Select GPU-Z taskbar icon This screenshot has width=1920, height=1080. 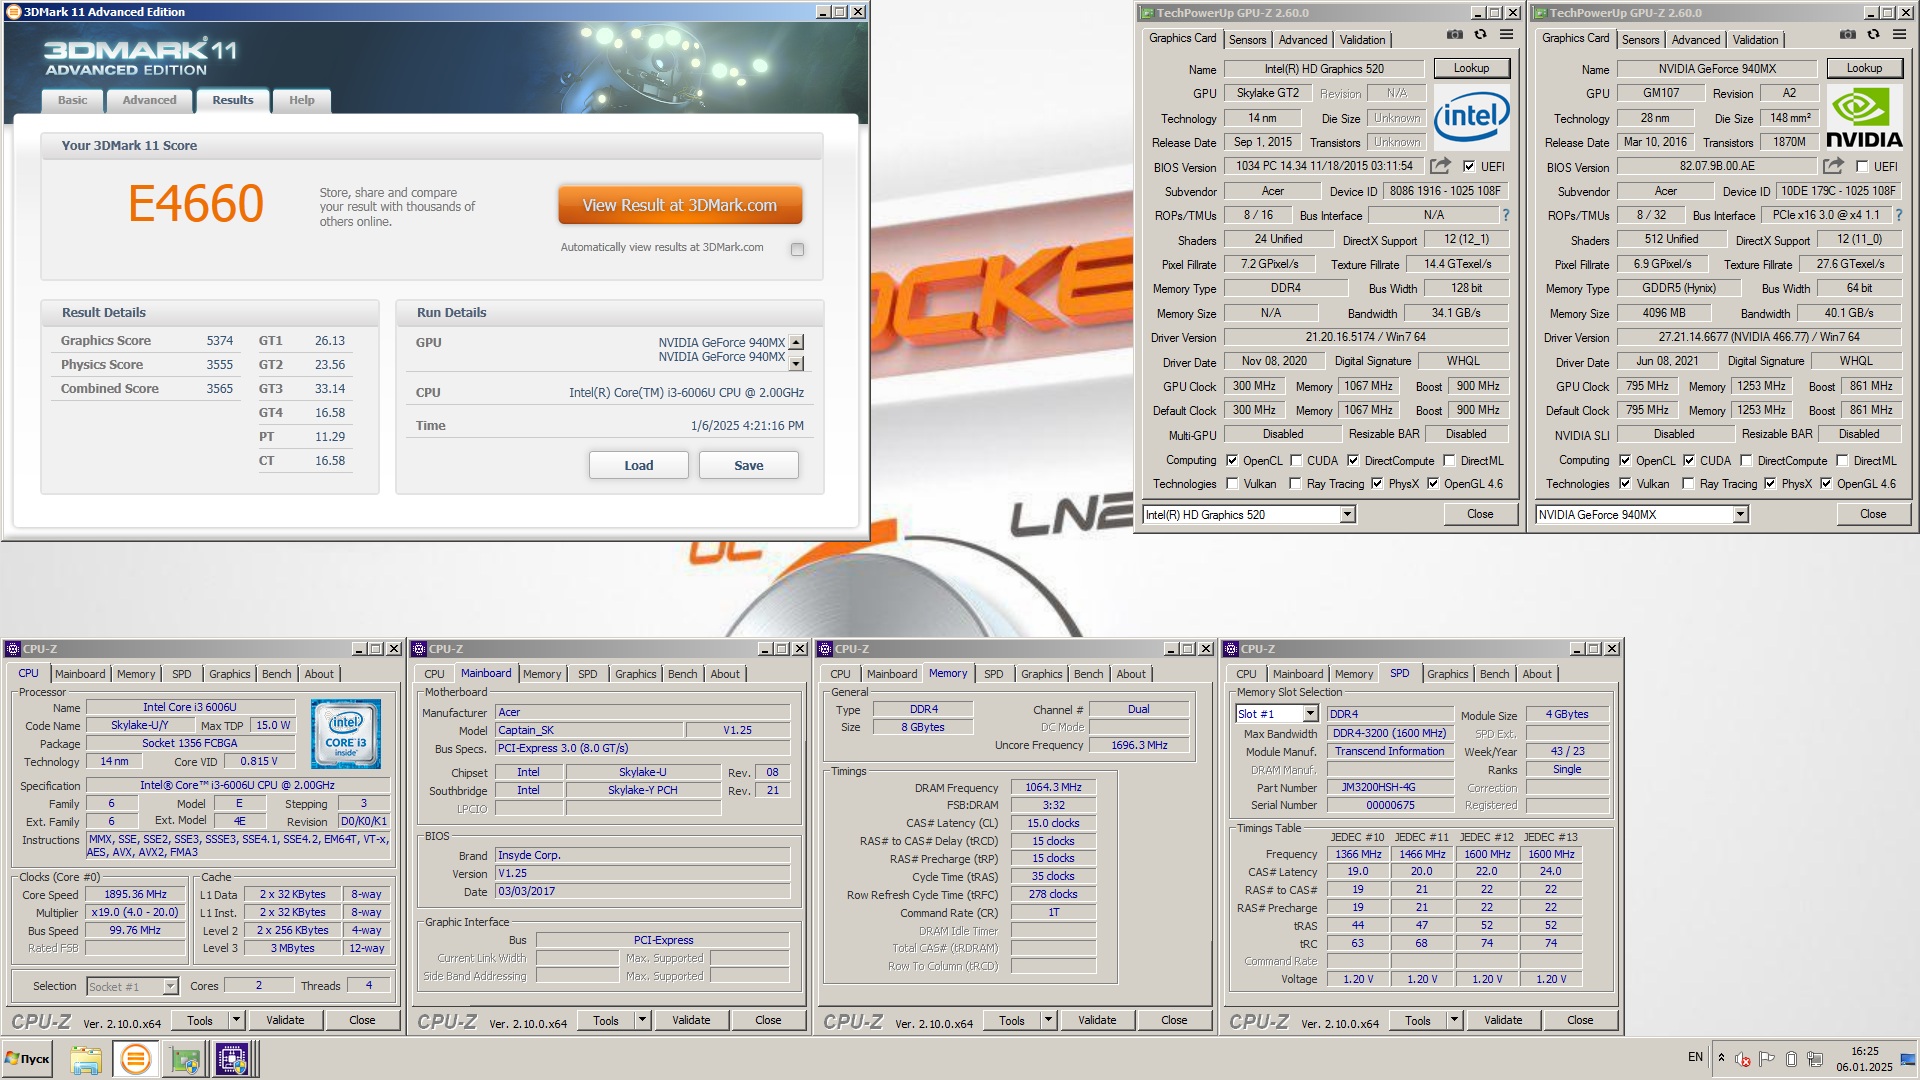pos(184,1059)
